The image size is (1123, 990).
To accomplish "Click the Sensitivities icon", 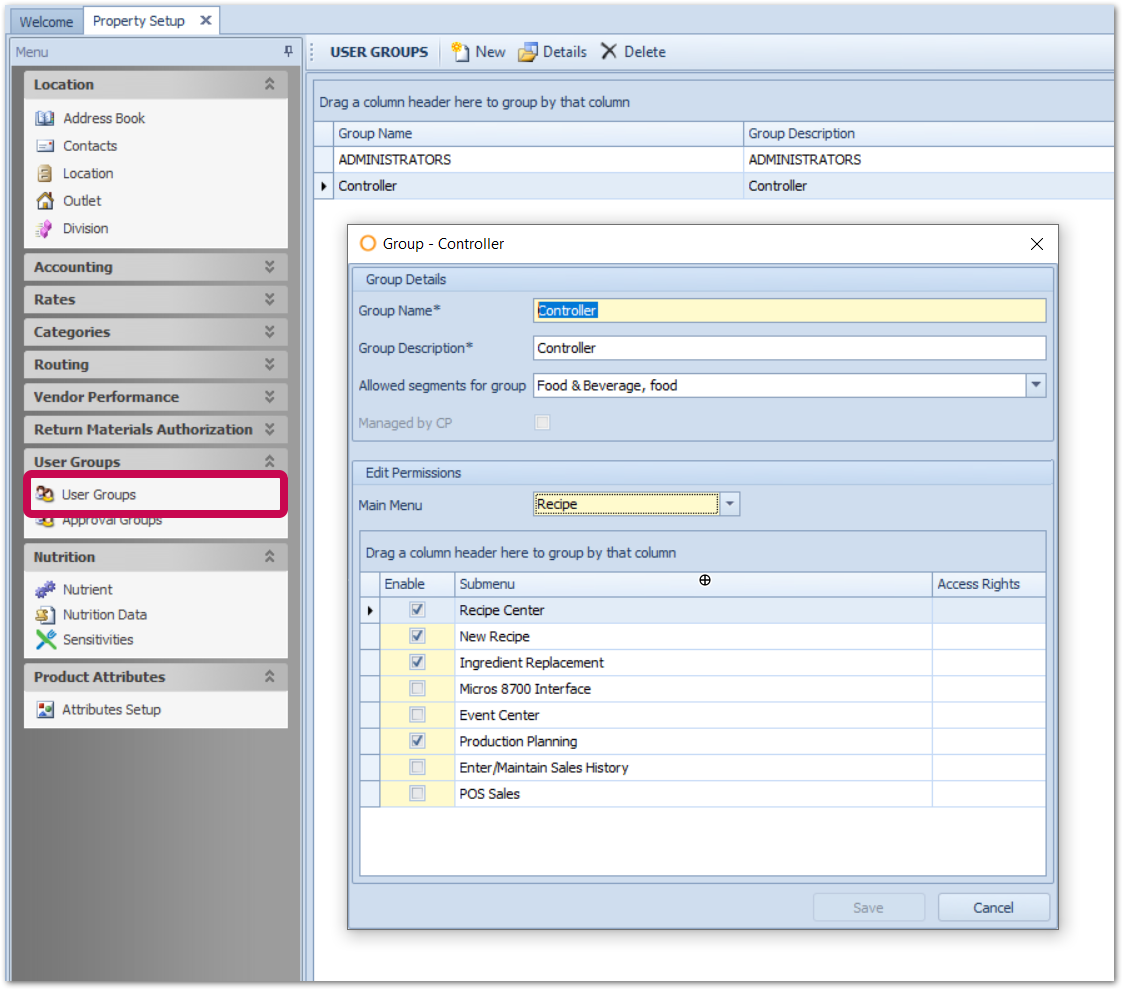I will click(x=46, y=640).
